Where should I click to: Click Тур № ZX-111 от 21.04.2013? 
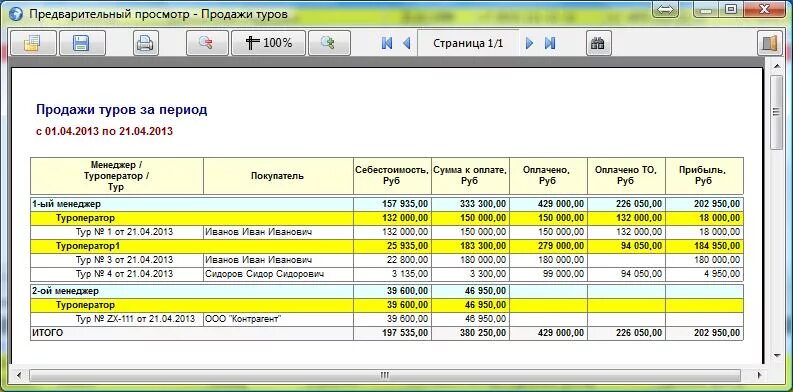[x=136, y=319]
